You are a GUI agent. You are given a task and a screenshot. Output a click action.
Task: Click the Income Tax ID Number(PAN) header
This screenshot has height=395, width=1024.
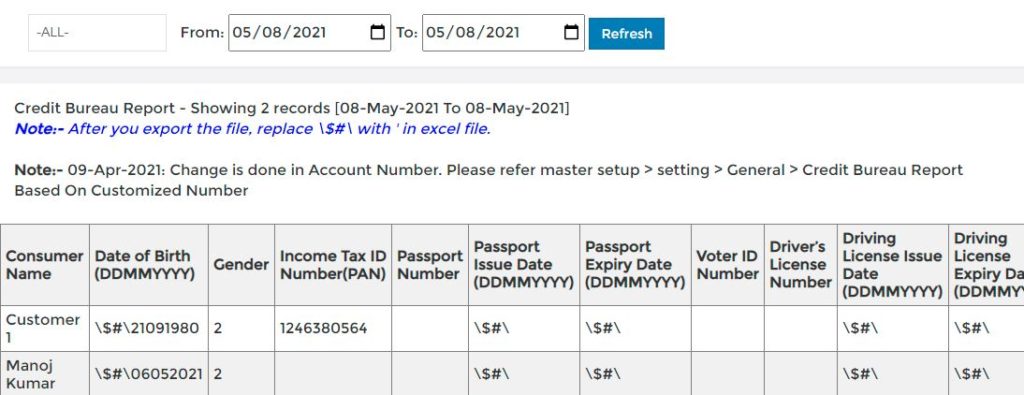pyautogui.click(x=333, y=265)
